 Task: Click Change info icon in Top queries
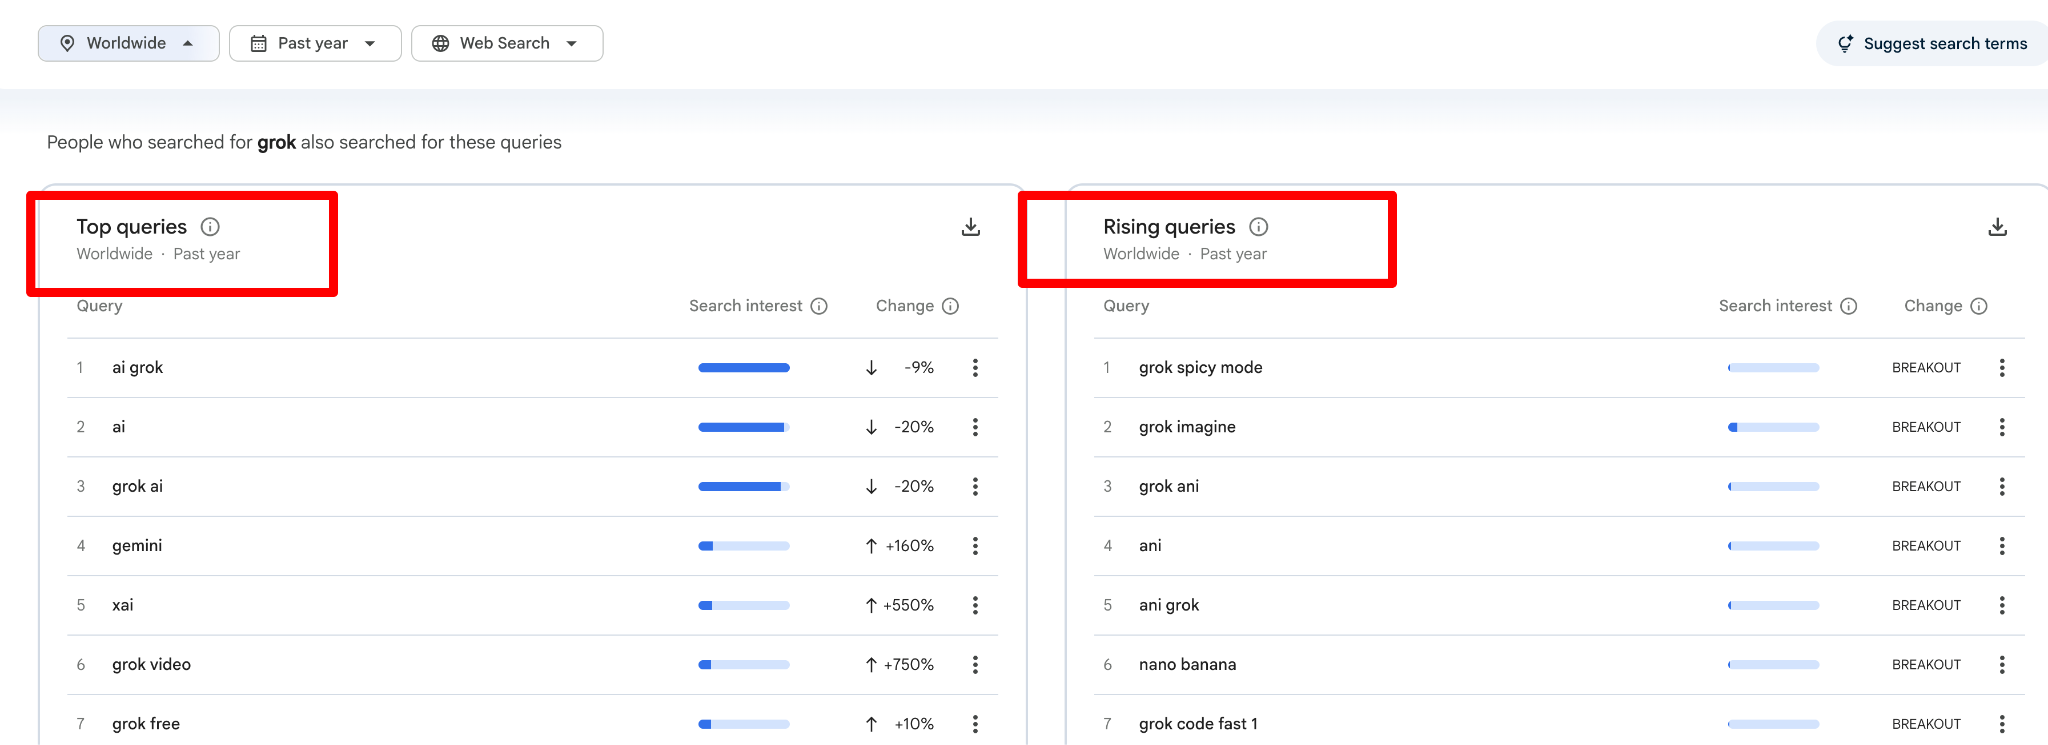pyautogui.click(x=951, y=306)
